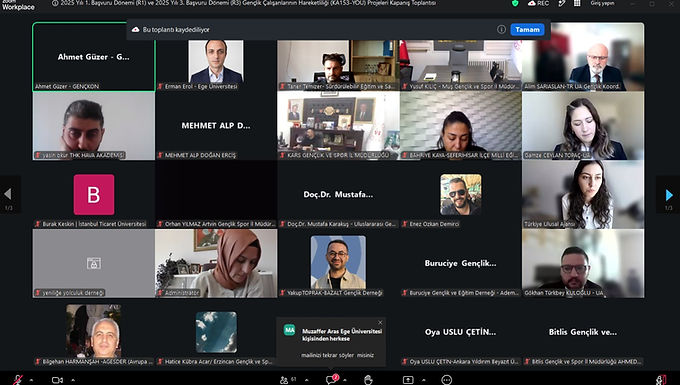Go to next page of participants
Viewport: 680px width, 385px height.
[x=668, y=195]
